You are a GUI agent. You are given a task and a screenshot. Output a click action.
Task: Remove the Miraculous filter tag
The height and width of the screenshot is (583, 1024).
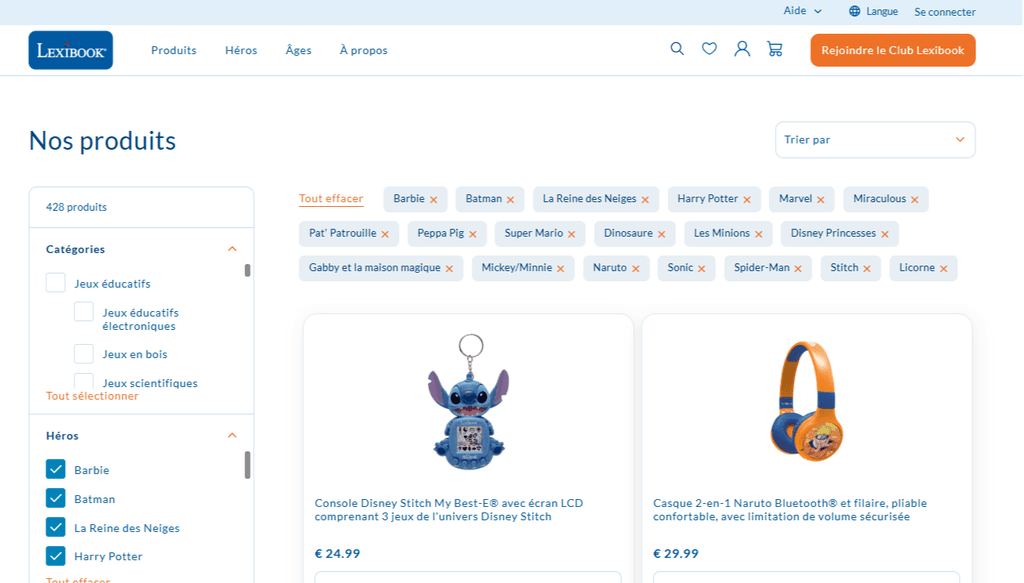tap(915, 200)
